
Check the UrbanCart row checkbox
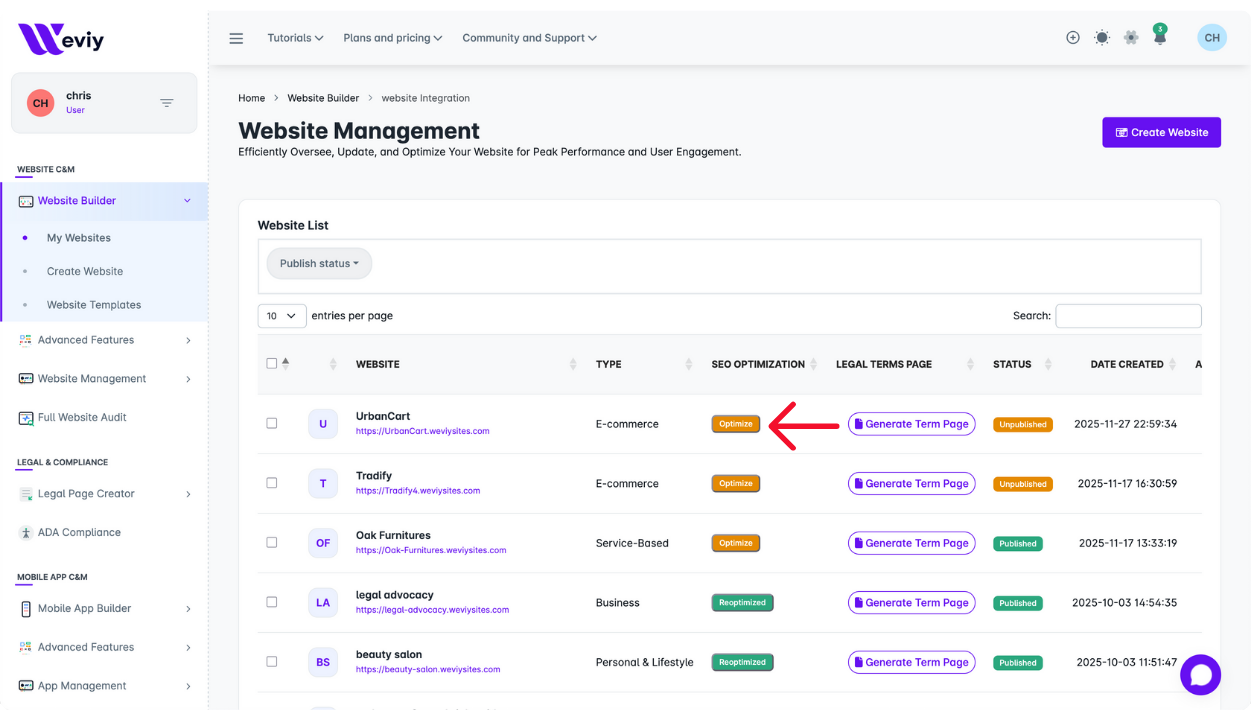pyautogui.click(x=272, y=423)
